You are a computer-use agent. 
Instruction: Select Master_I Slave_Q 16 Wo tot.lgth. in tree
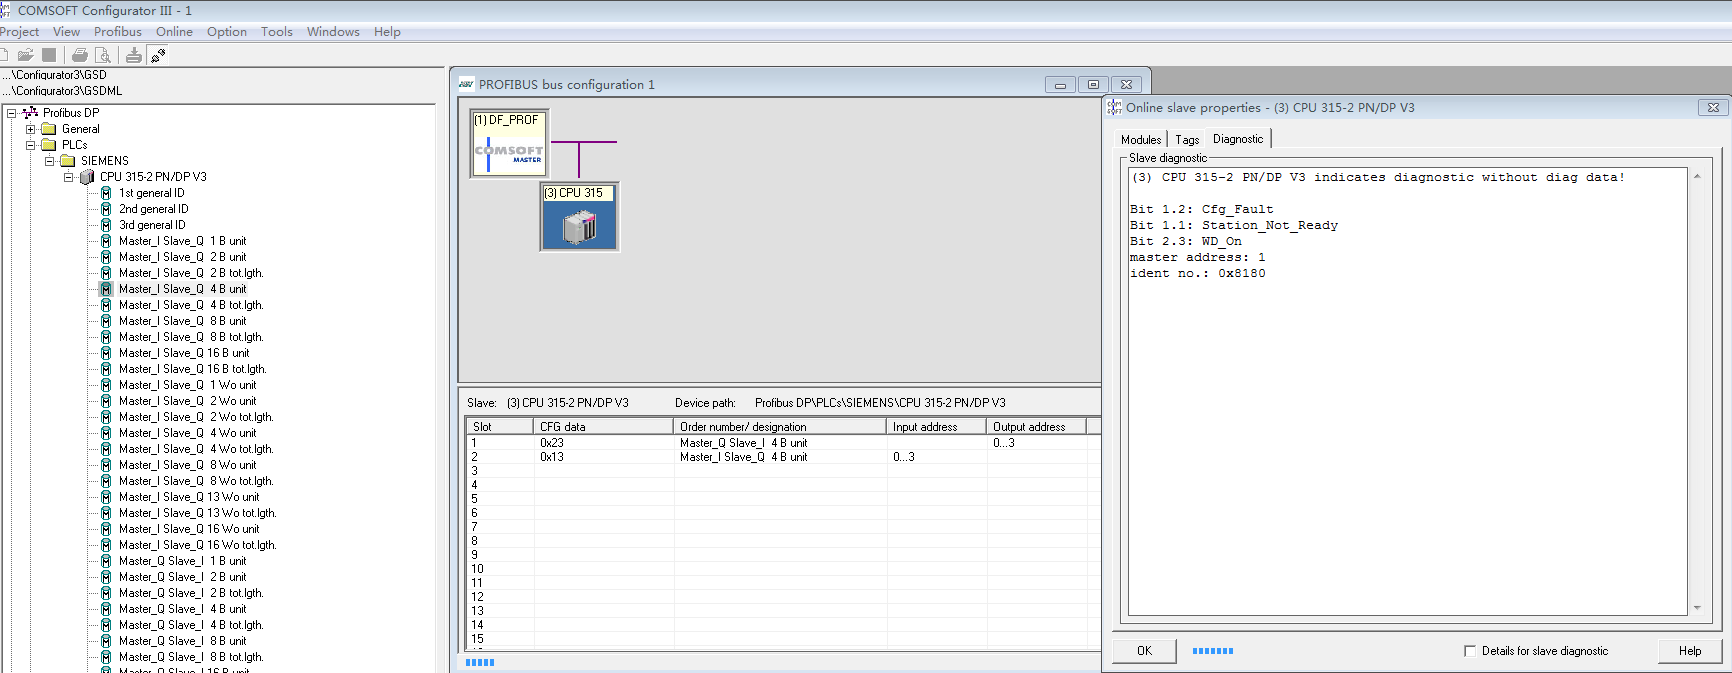(197, 545)
